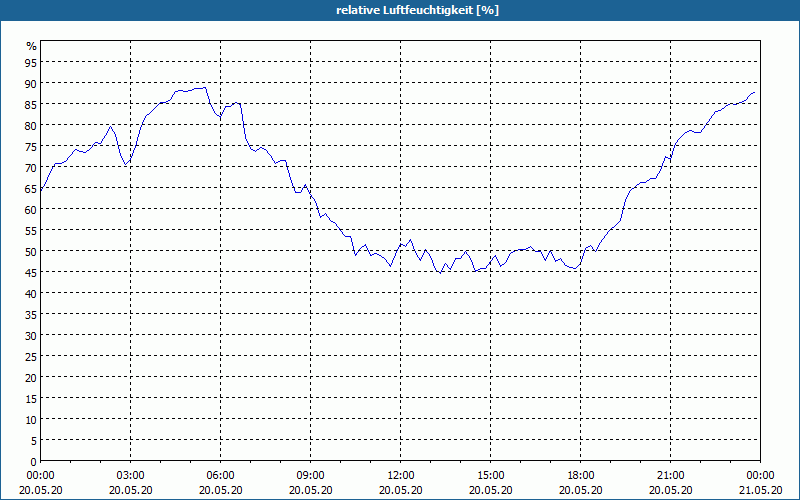Viewport: 800px width, 500px height.
Task: Click the y-axis label 35
Action: (31, 315)
